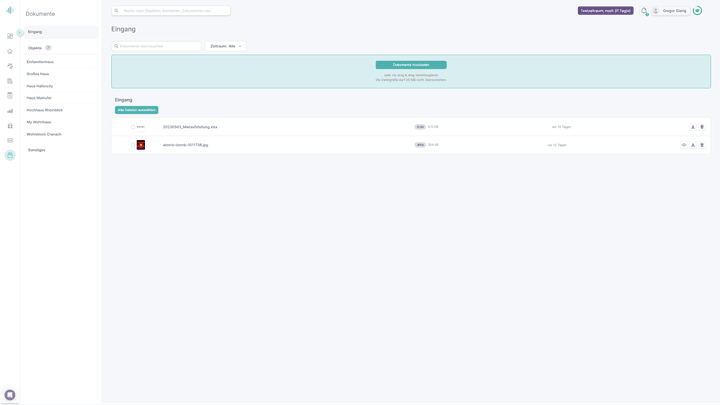Select Haus Hafencity in document list
Viewport: 720px width, 405px height.
pyautogui.click(x=40, y=86)
